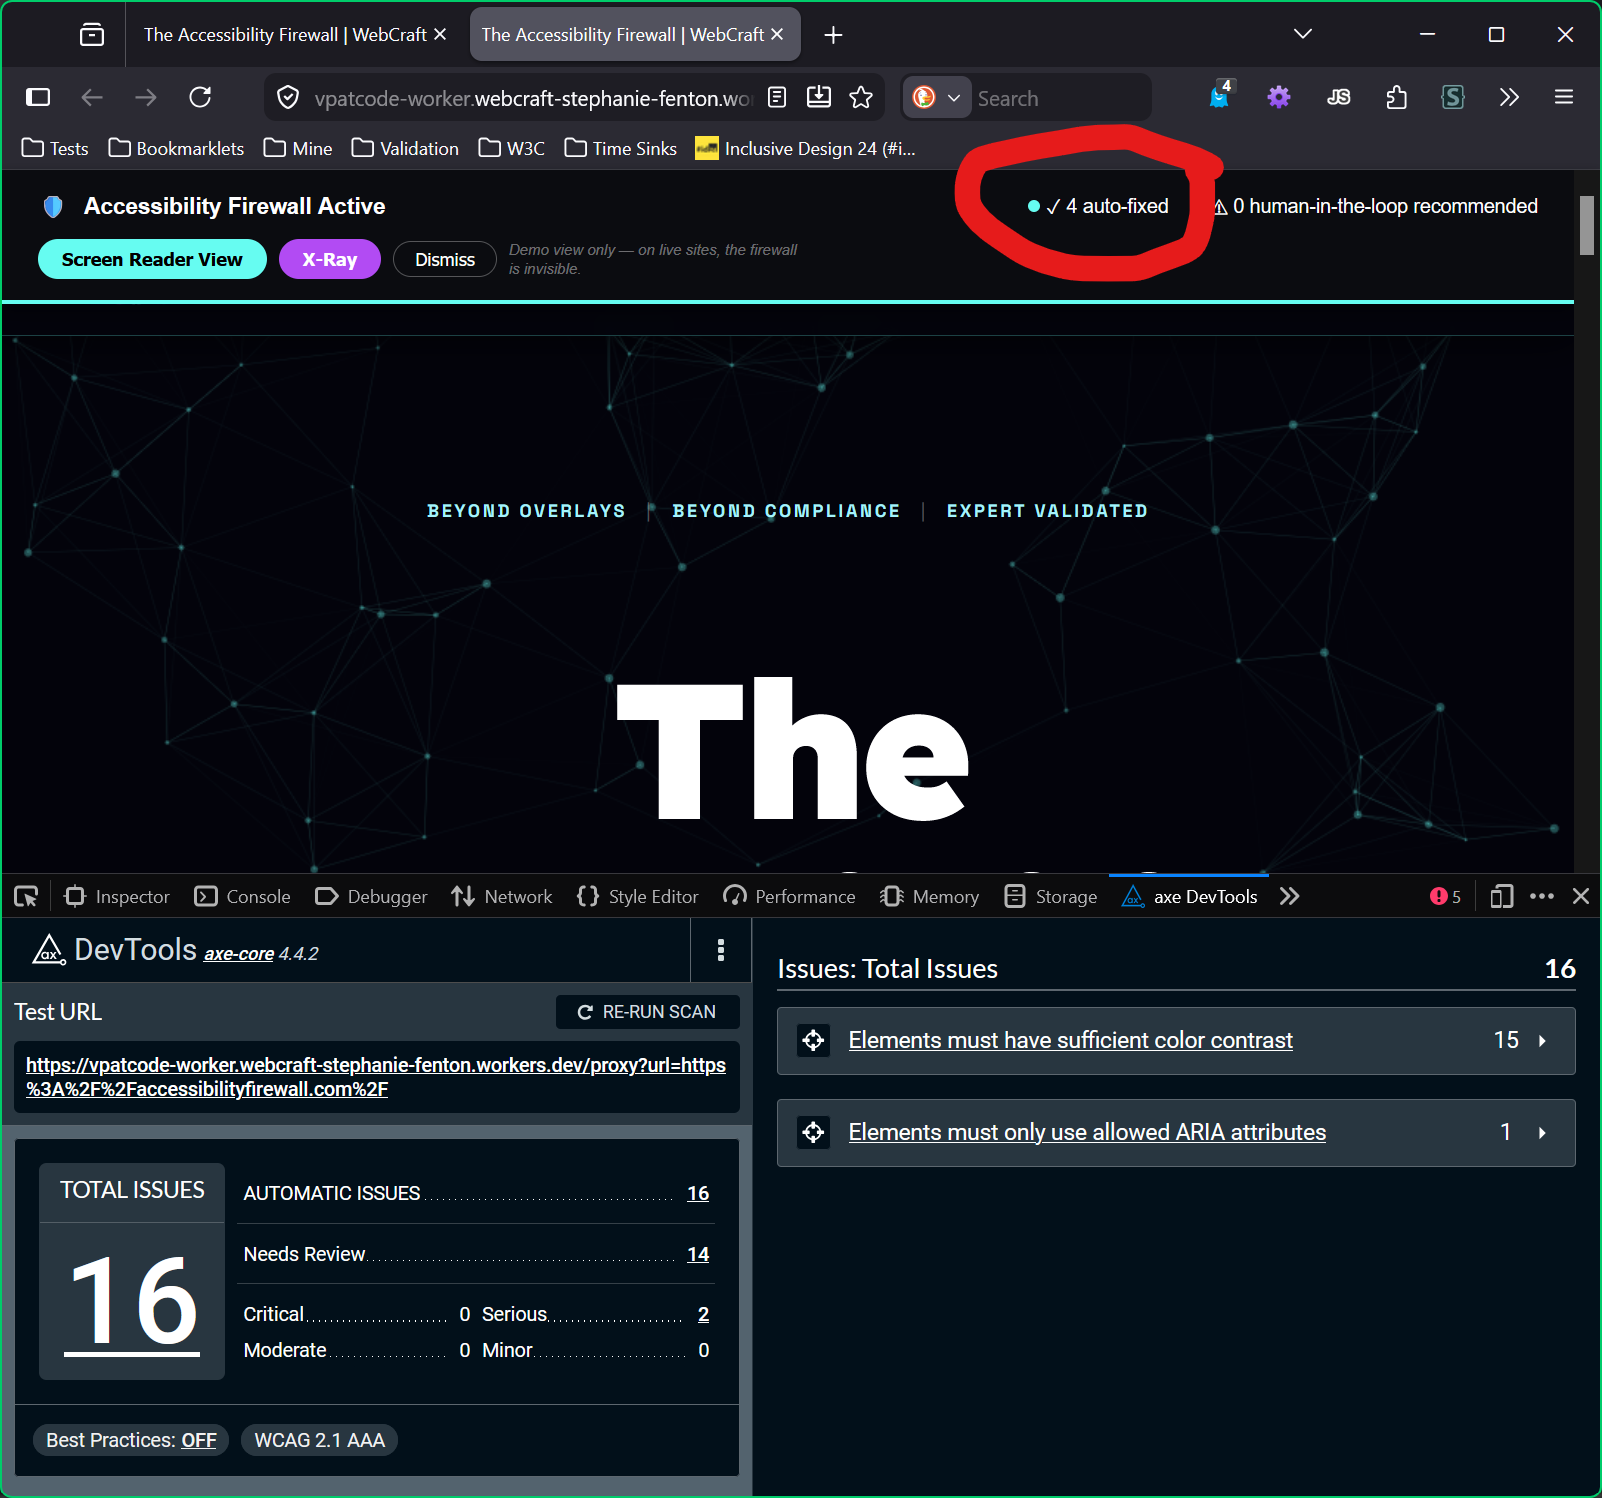Click the Needs Review count 14 link
This screenshot has width=1602, height=1498.
coord(698,1255)
